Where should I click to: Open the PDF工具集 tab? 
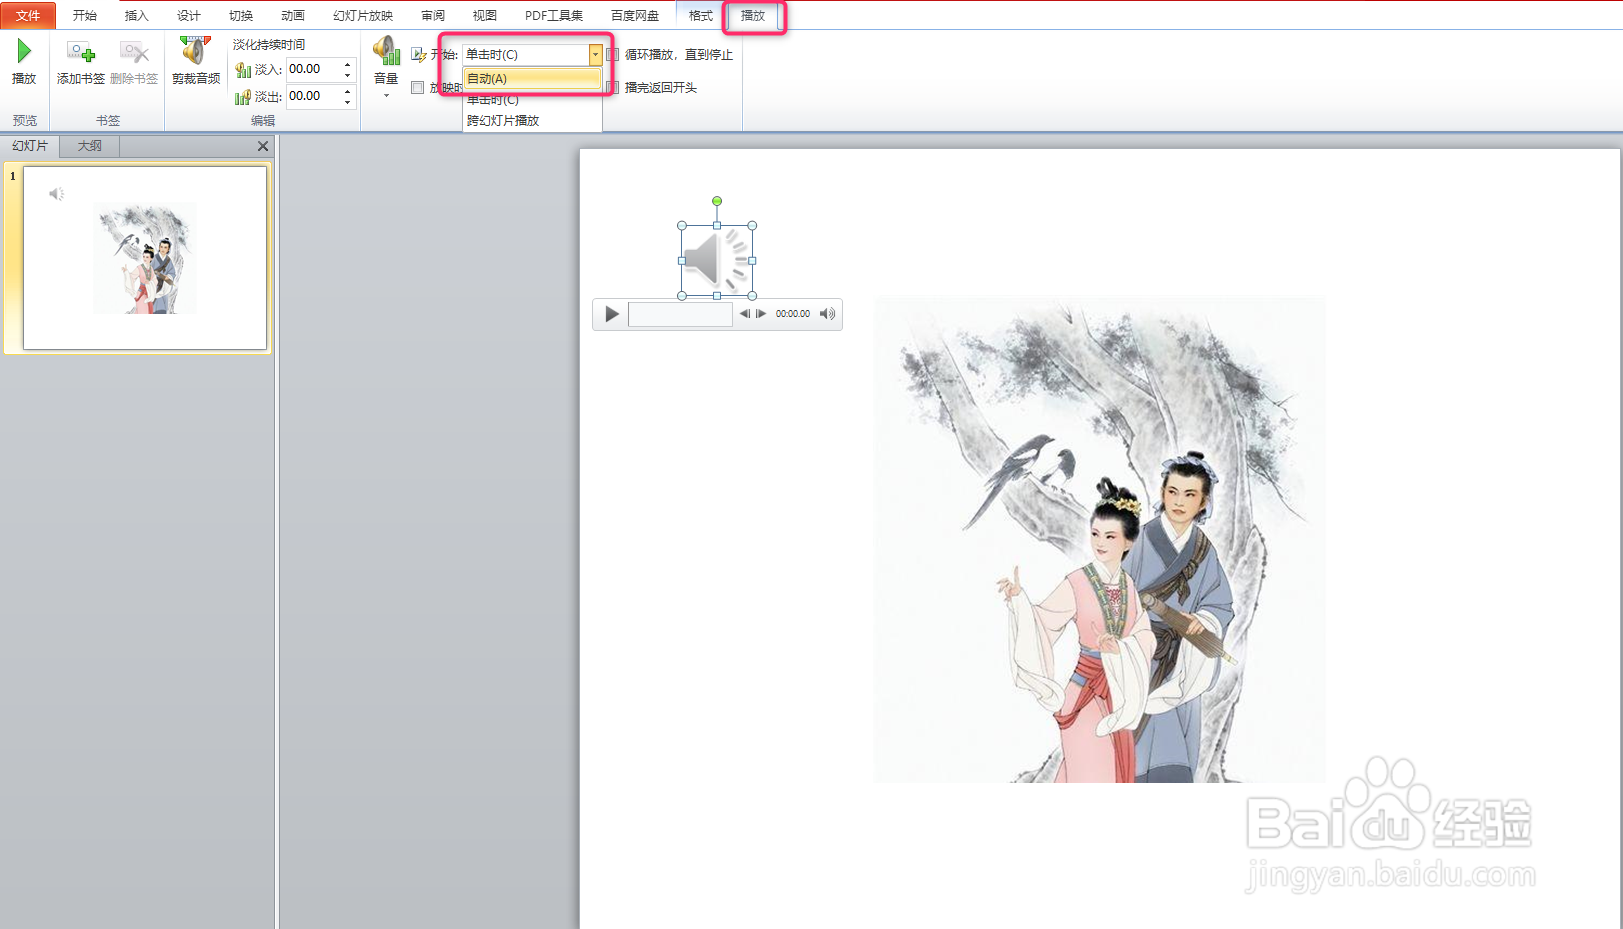coord(553,15)
